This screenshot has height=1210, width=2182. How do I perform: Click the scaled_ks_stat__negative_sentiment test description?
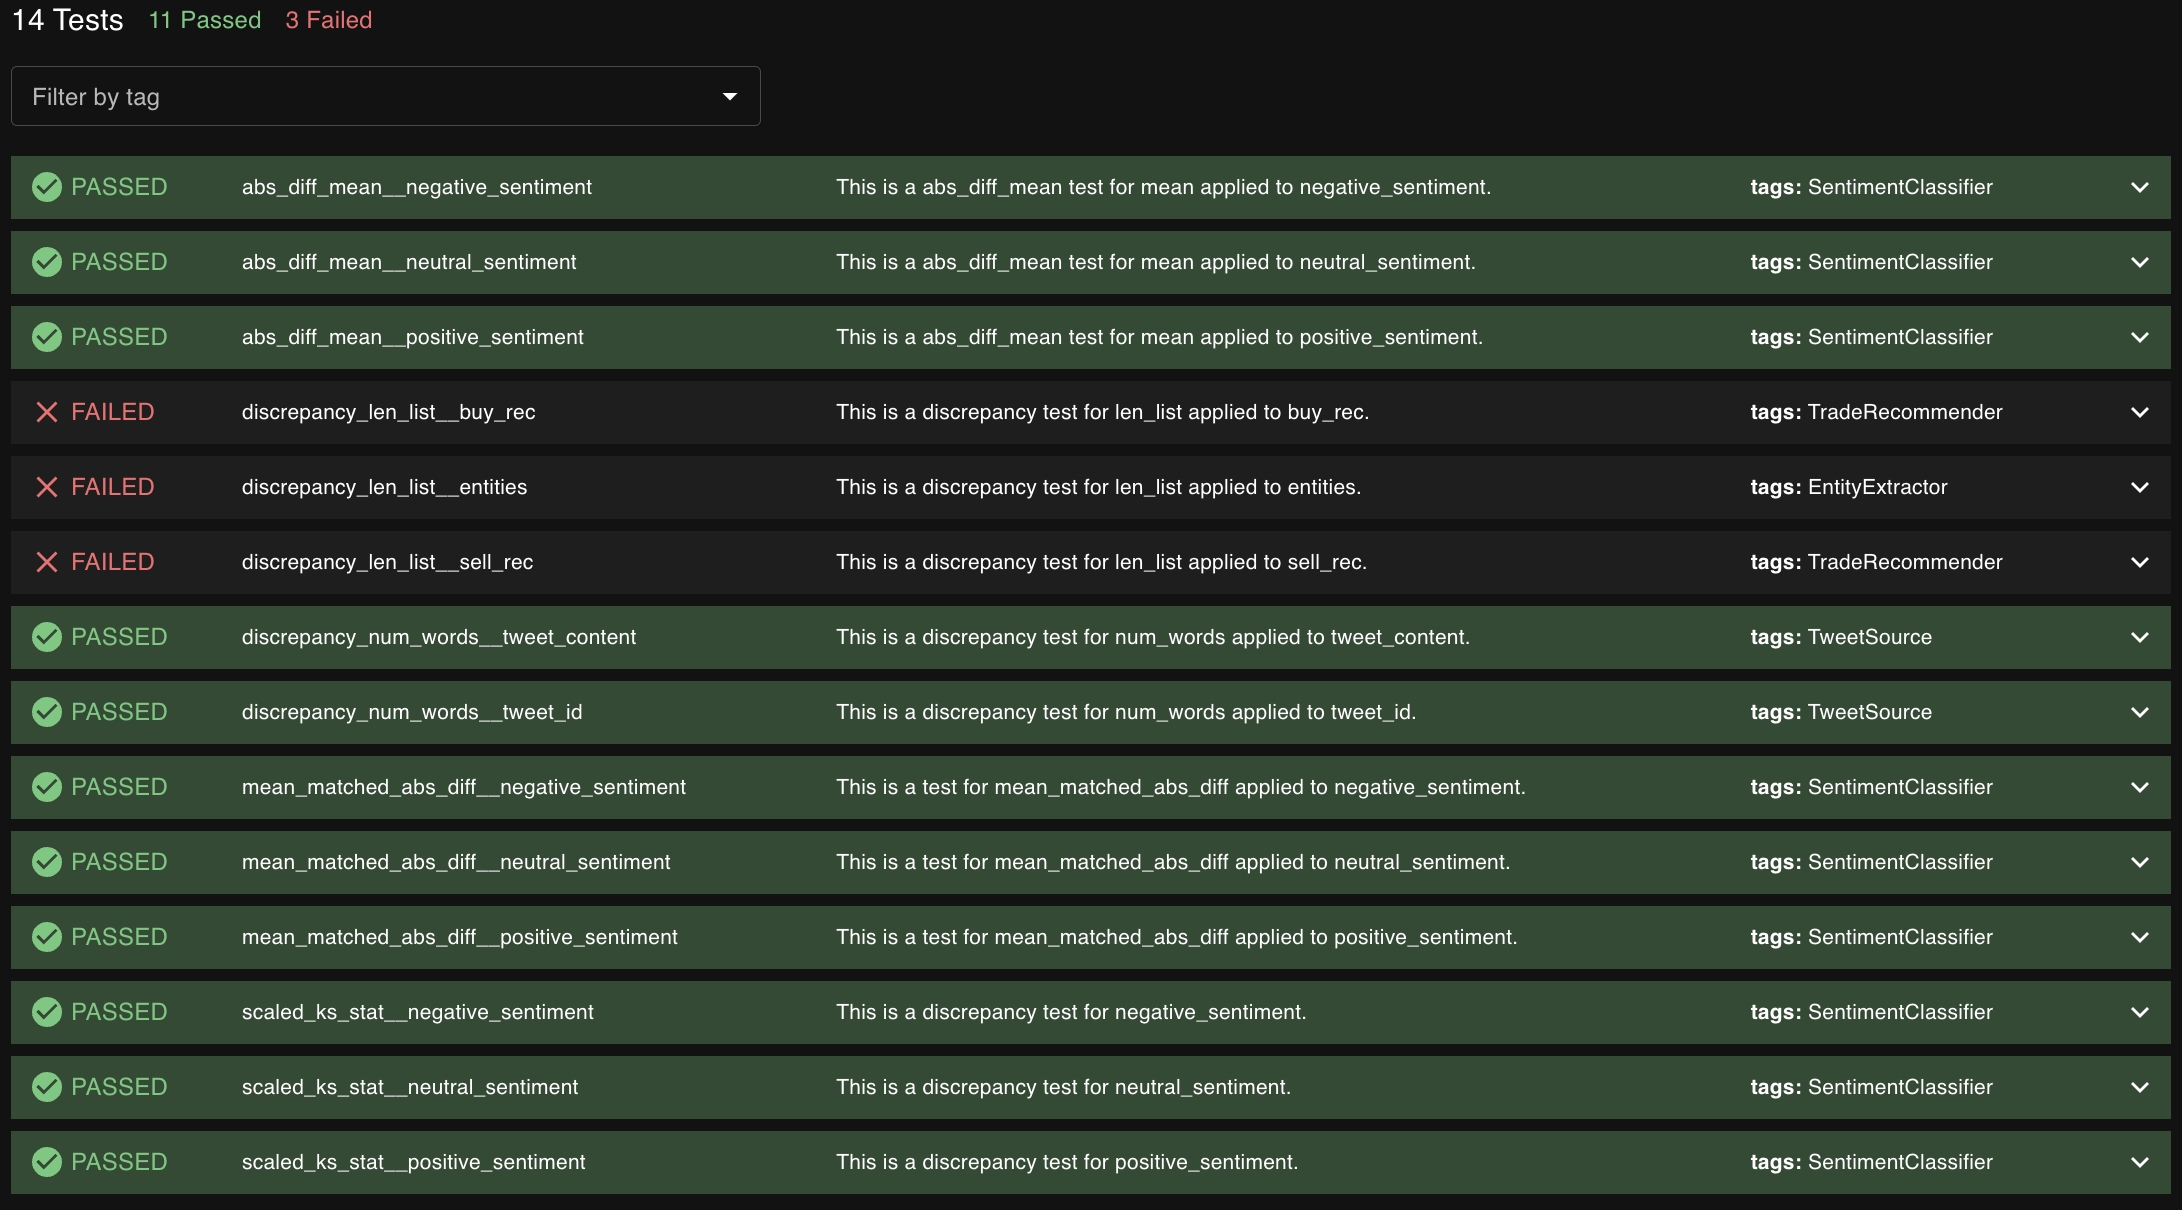tap(1071, 1012)
